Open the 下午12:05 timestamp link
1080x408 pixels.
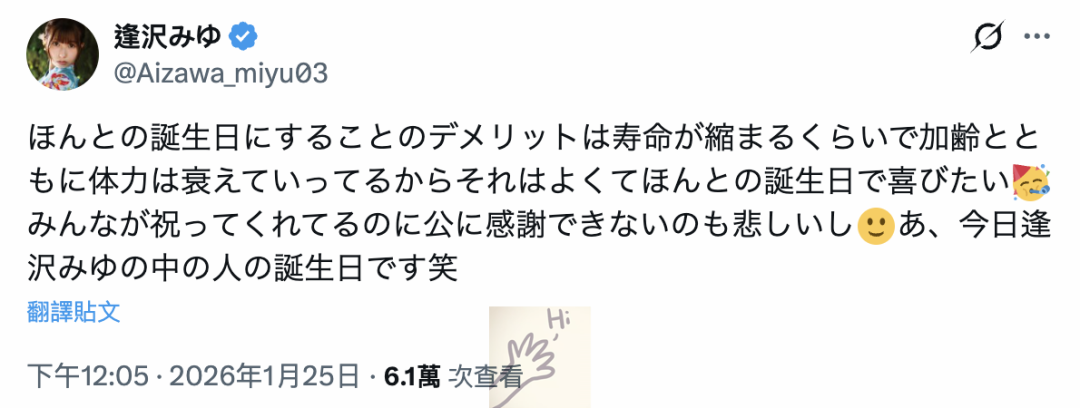(88, 376)
